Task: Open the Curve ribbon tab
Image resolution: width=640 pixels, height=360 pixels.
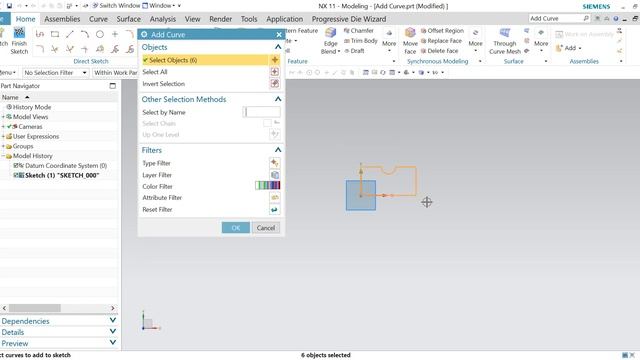Action: 98,19
